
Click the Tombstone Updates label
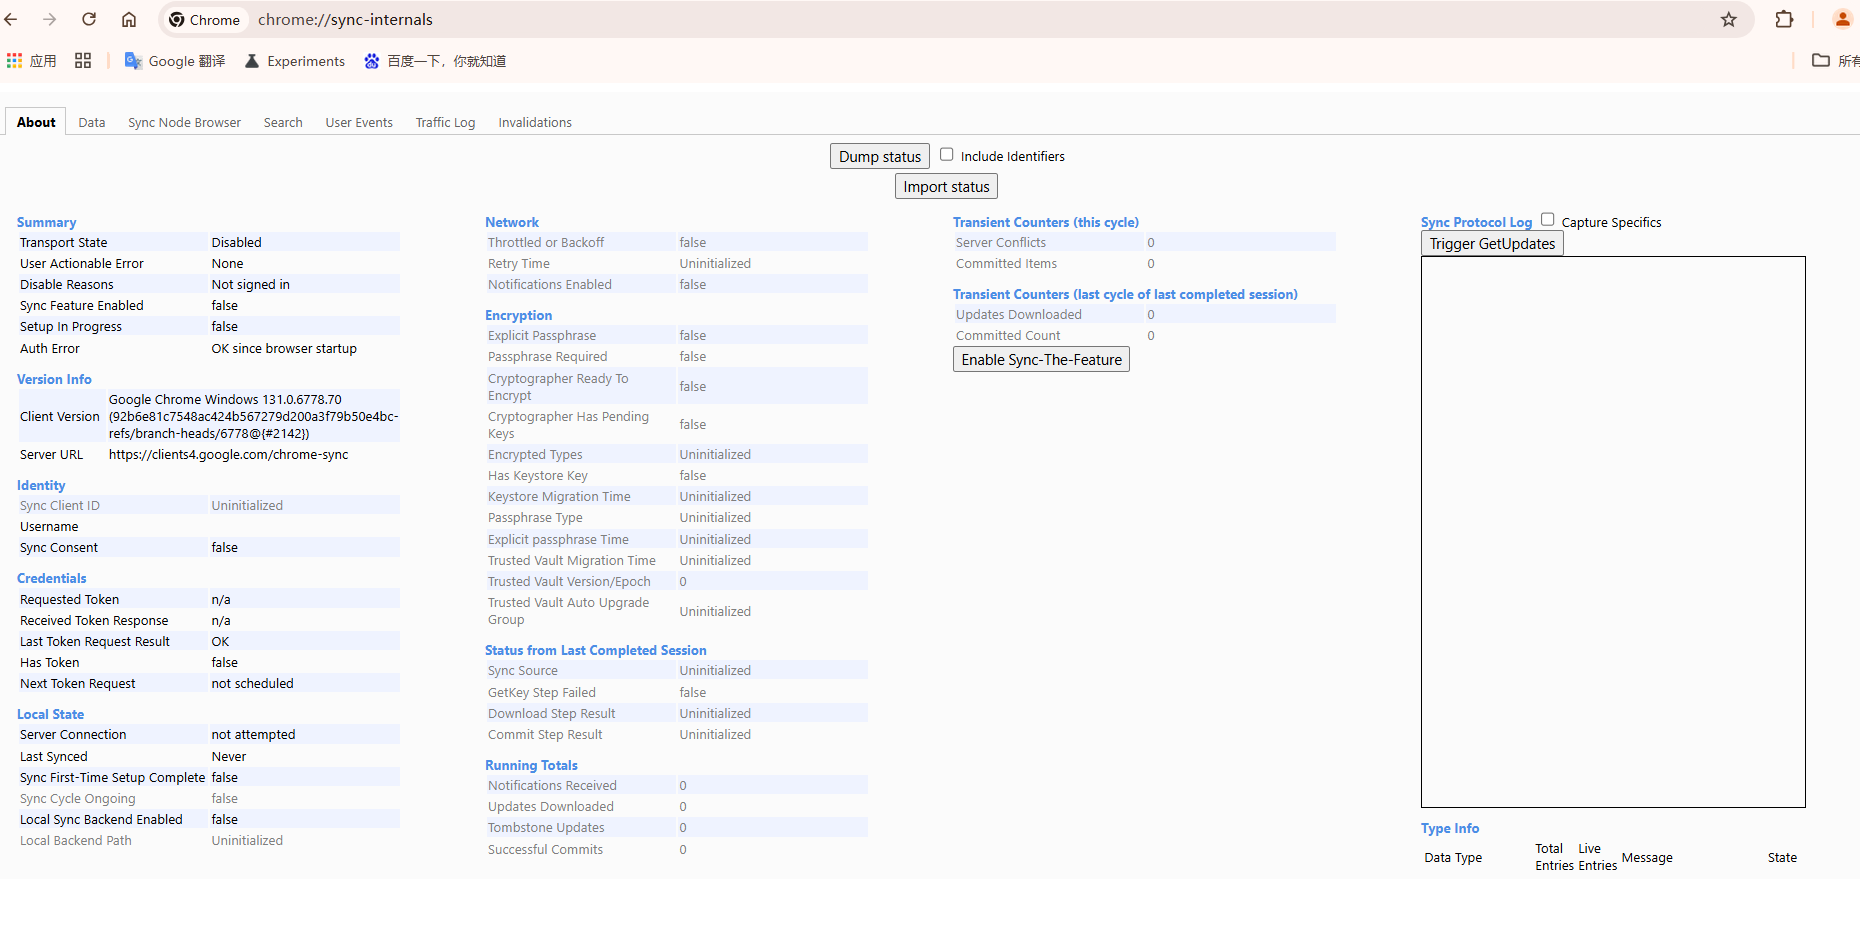coord(546,827)
